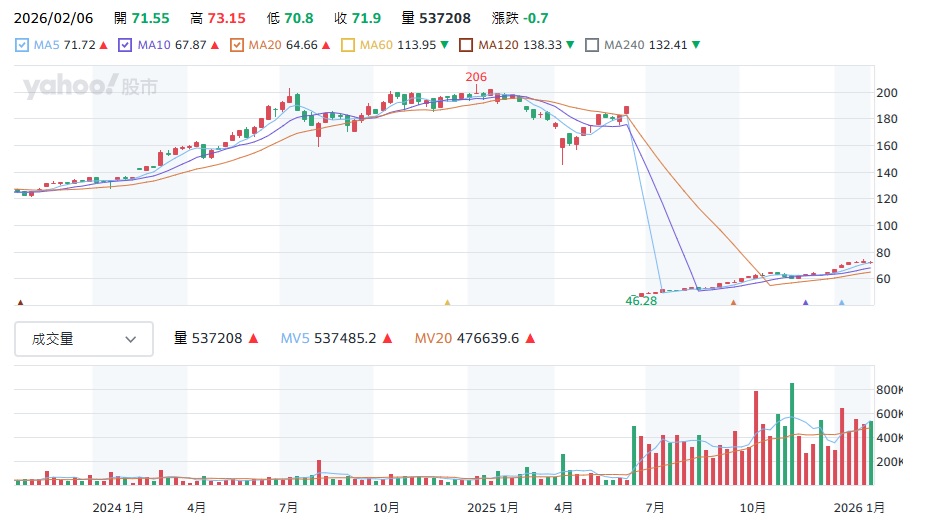Image resolution: width=925 pixels, height=520 pixels.
Task: Click the purple event marker triangle on timeline
Action: tap(806, 301)
